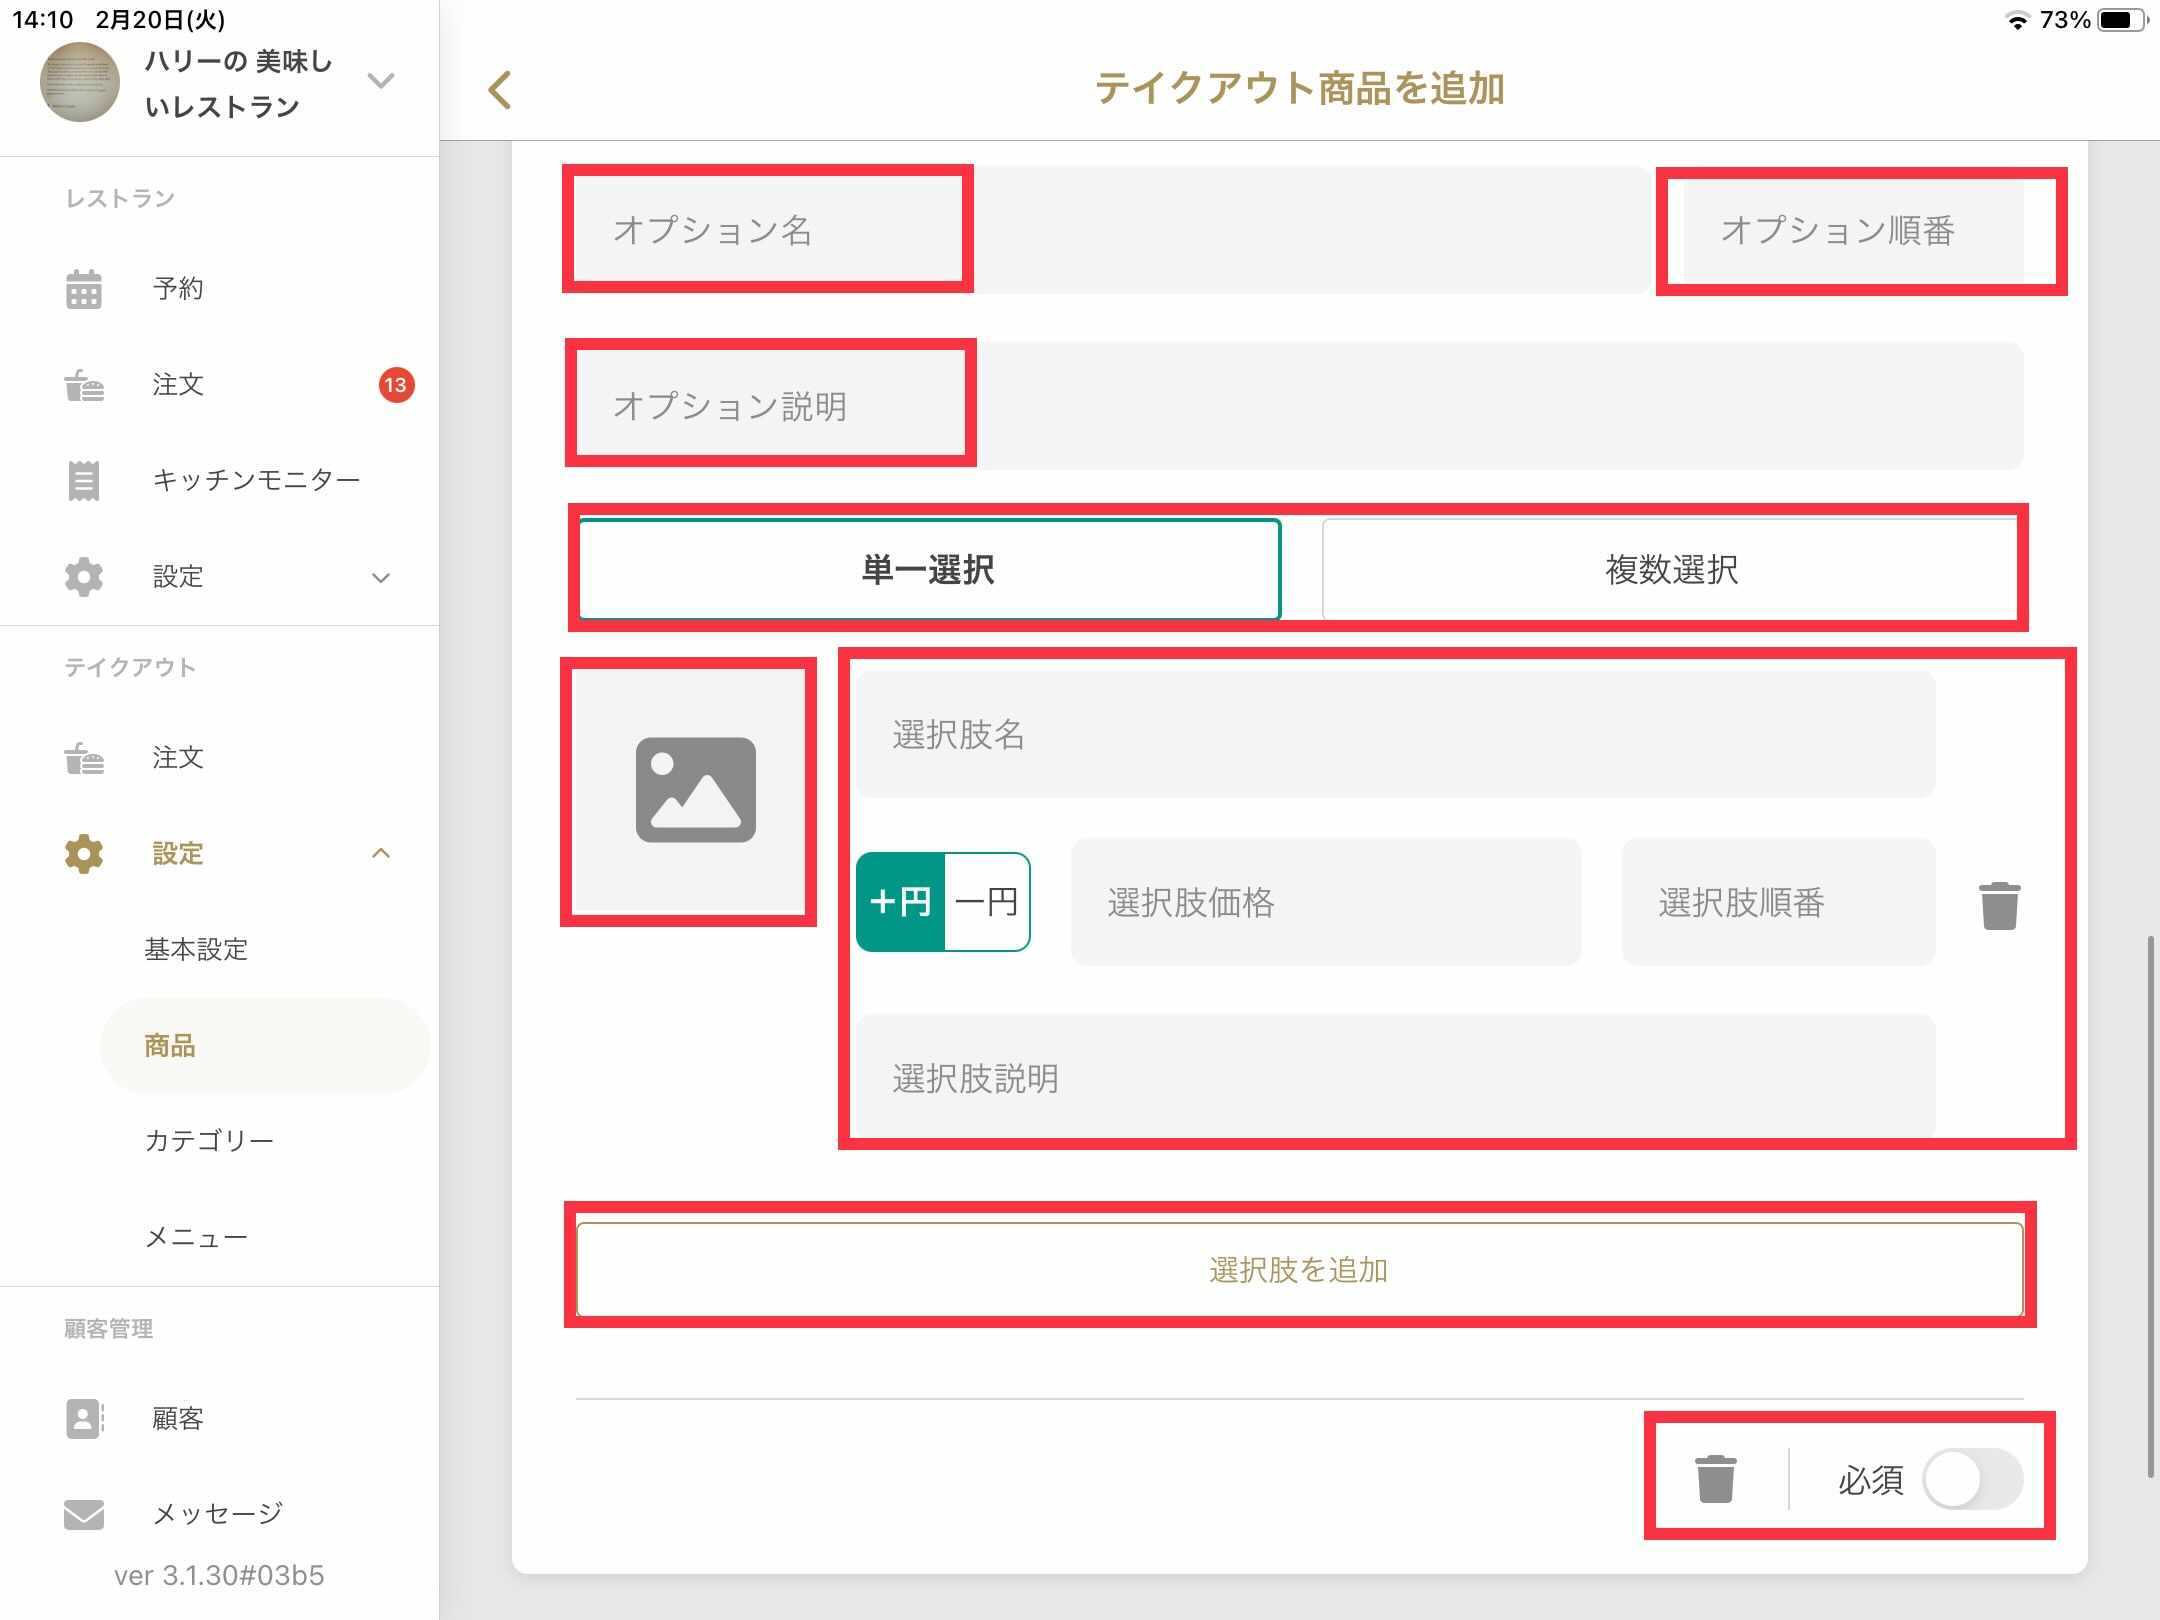Click the back arrow in header
This screenshot has width=2160, height=1620.
[x=500, y=90]
